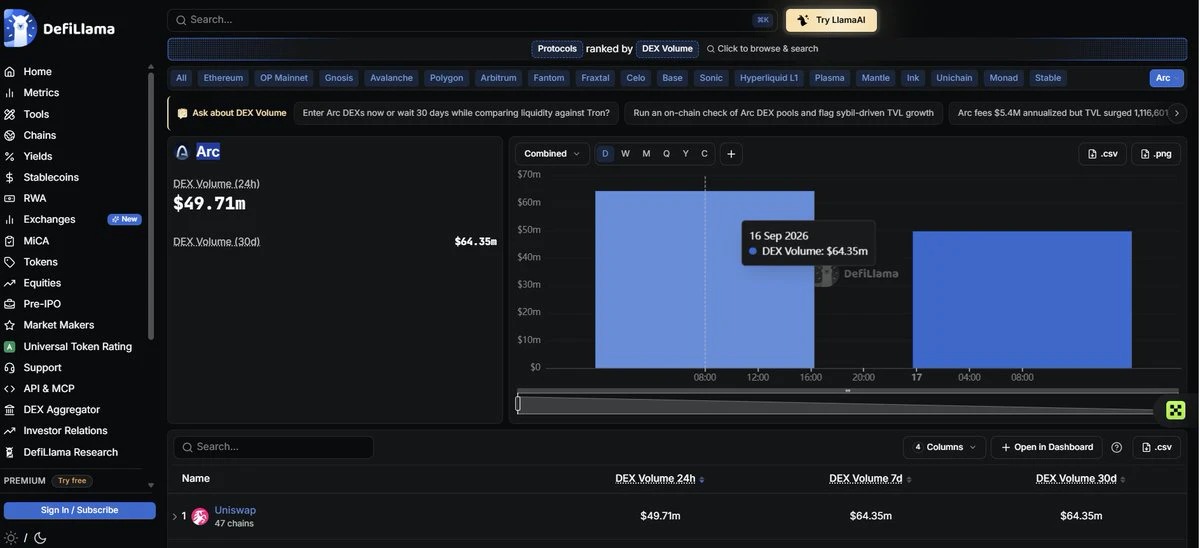Click the Try LlamaAI button
The height and width of the screenshot is (548, 1200).
click(x=831, y=20)
